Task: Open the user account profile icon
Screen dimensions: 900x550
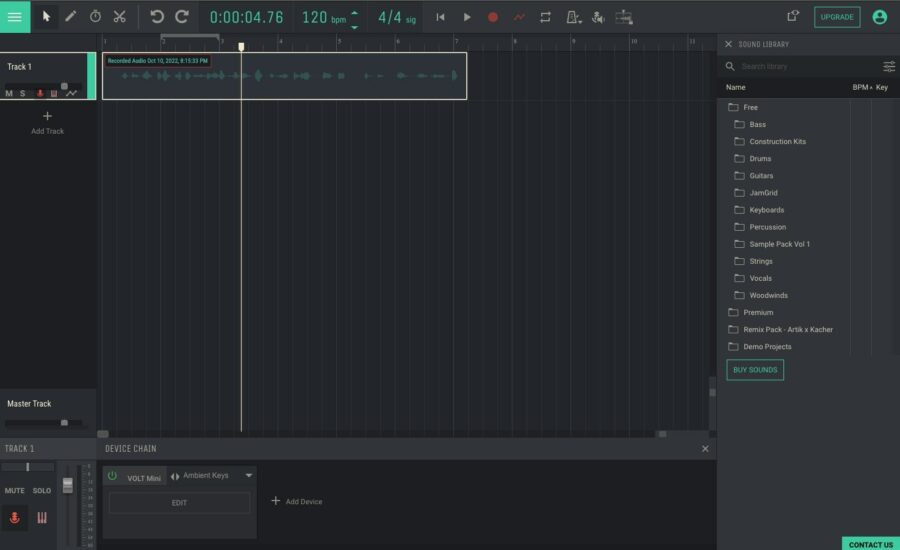Action: 879,17
